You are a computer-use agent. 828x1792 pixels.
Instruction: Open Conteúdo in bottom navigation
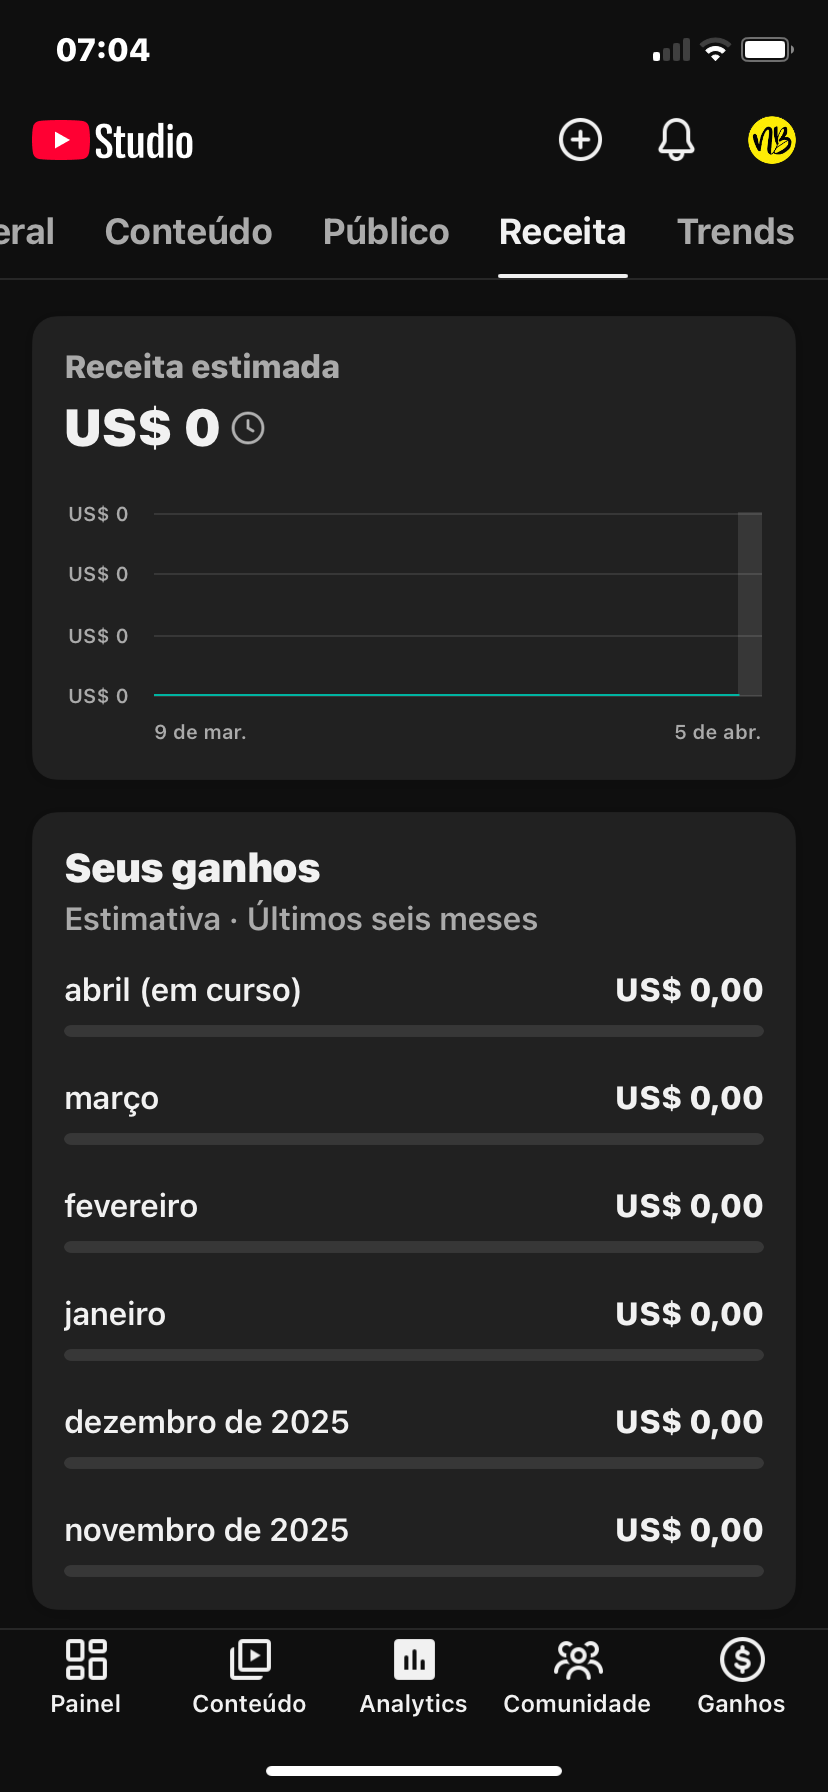(249, 1677)
